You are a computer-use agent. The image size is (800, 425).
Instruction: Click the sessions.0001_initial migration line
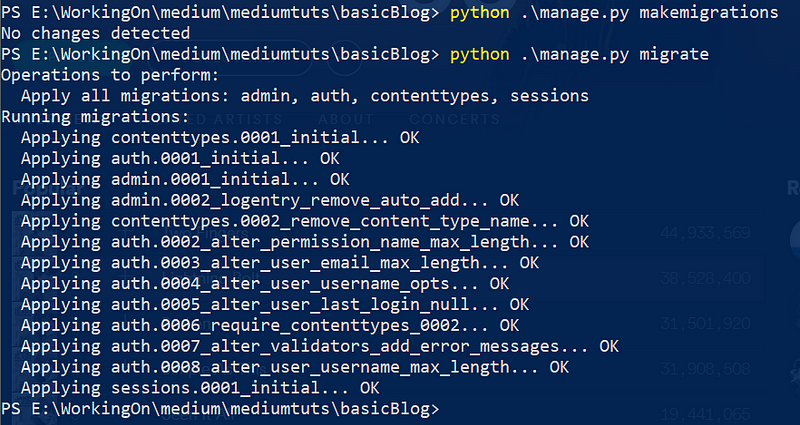click(x=200, y=388)
